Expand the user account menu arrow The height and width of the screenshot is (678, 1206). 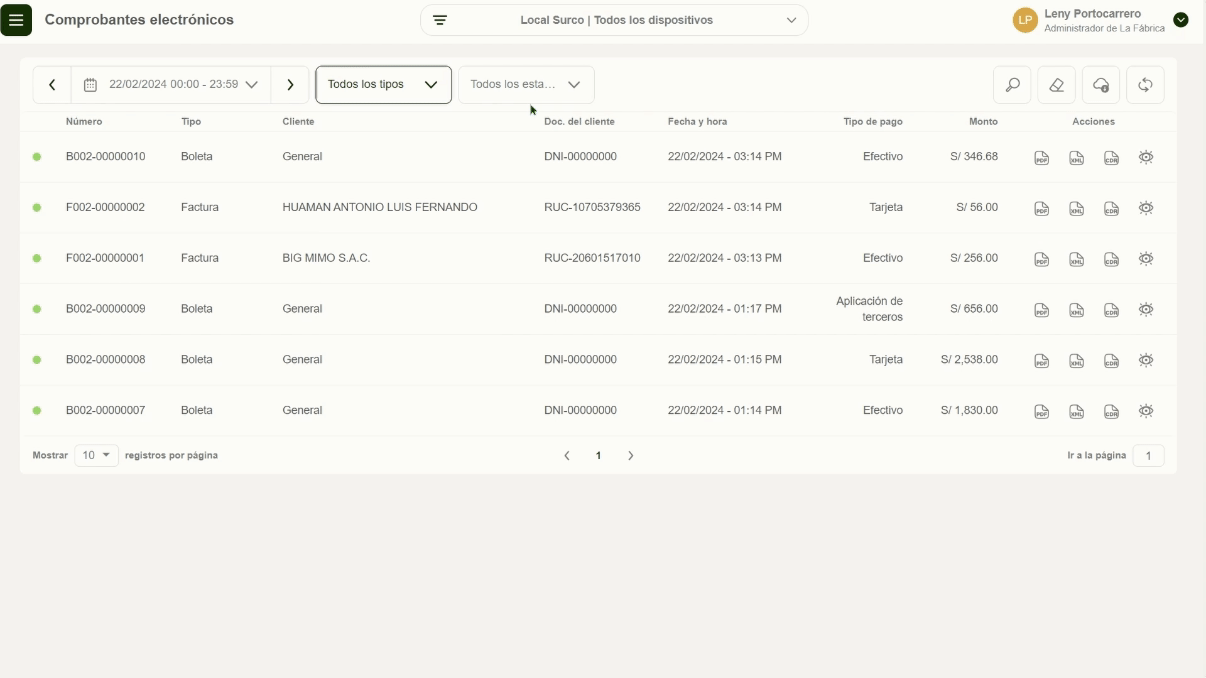pyautogui.click(x=1181, y=20)
